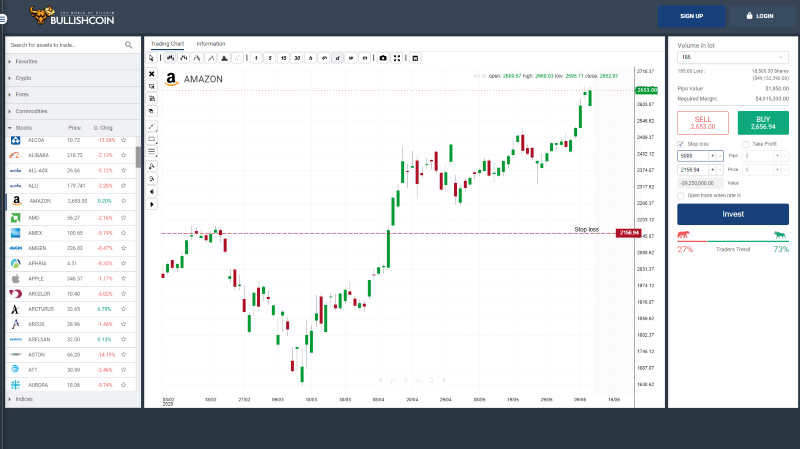800x449 pixels.
Task: Click the Search for assets to trade field
Action: (x=66, y=45)
